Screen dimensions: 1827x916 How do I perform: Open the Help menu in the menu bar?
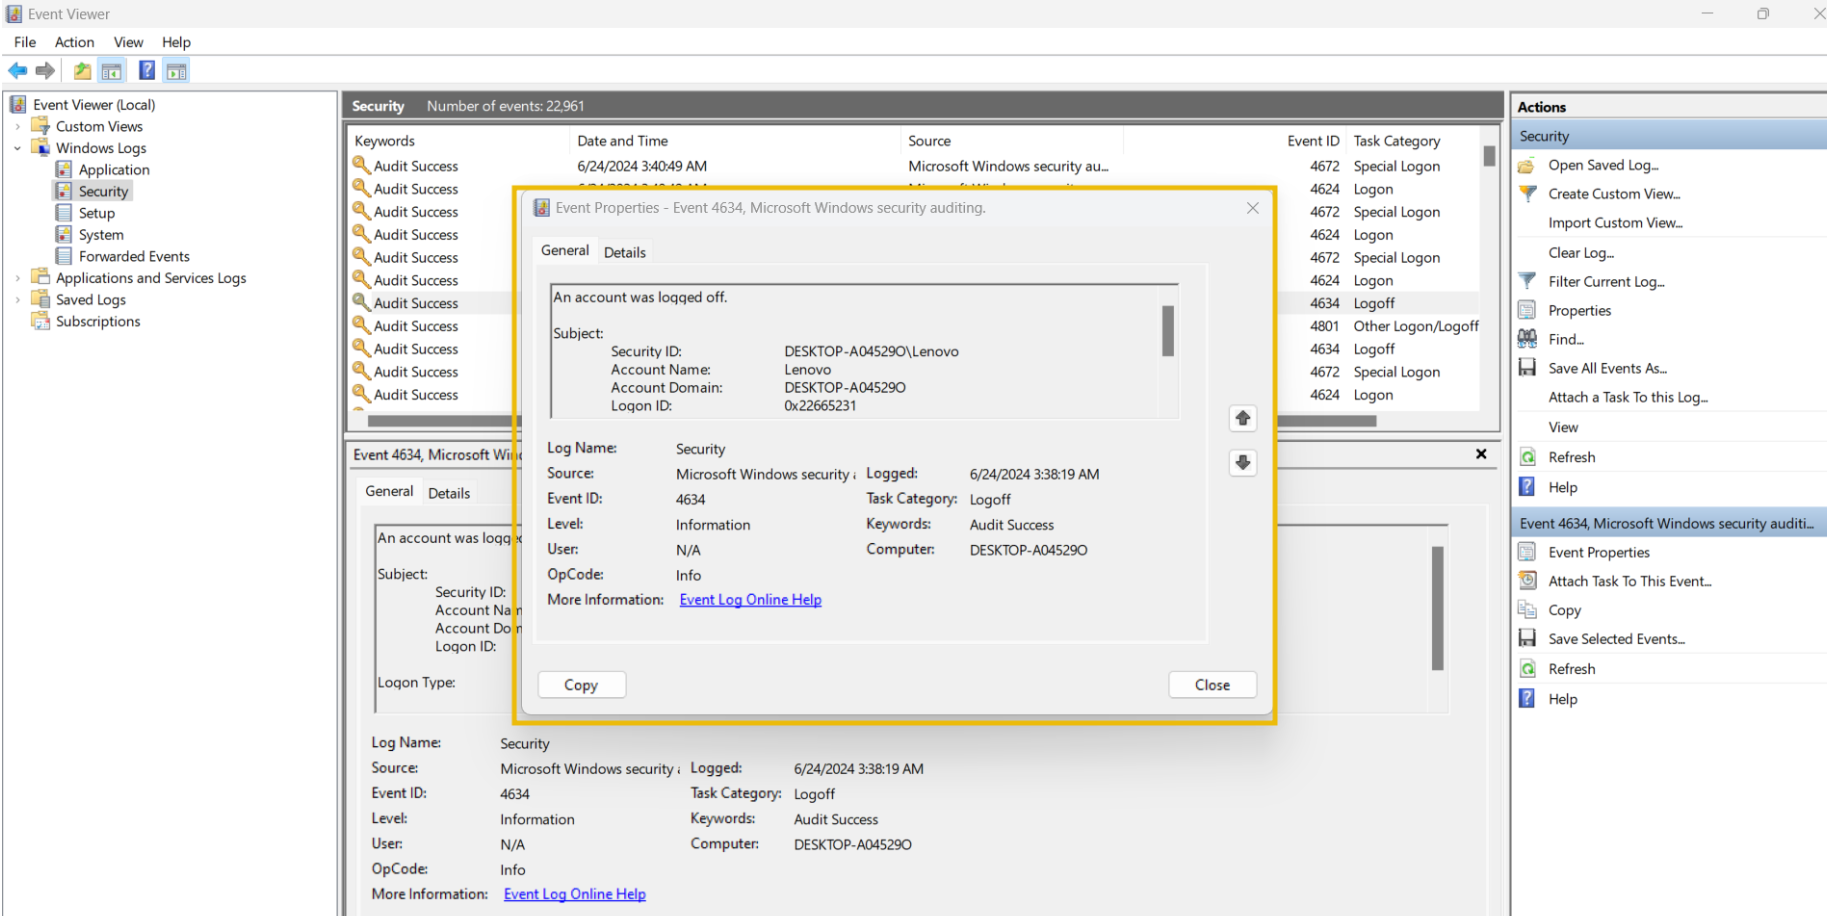click(x=176, y=42)
